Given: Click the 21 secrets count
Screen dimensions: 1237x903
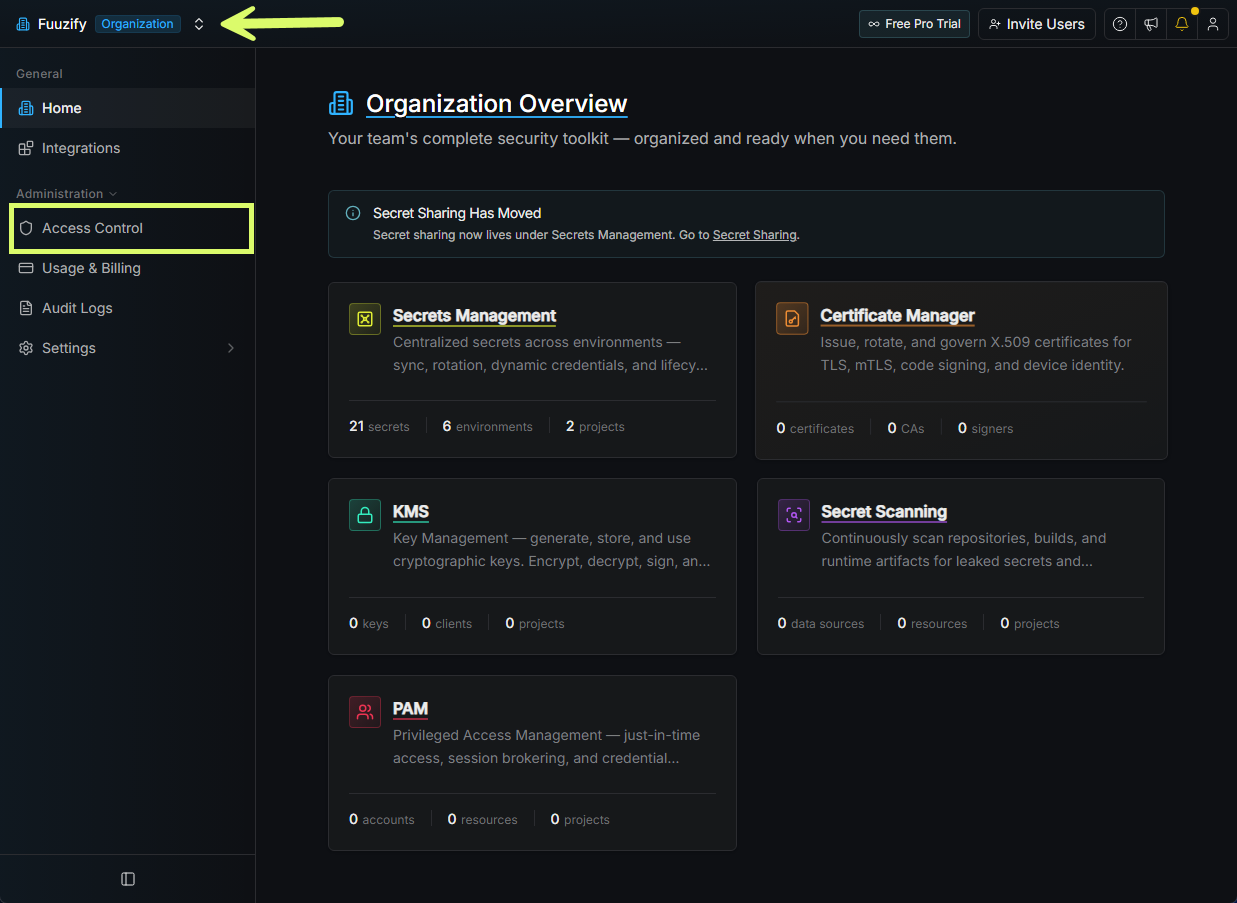Looking at the screenshot, I should click(x=379, y=427).
